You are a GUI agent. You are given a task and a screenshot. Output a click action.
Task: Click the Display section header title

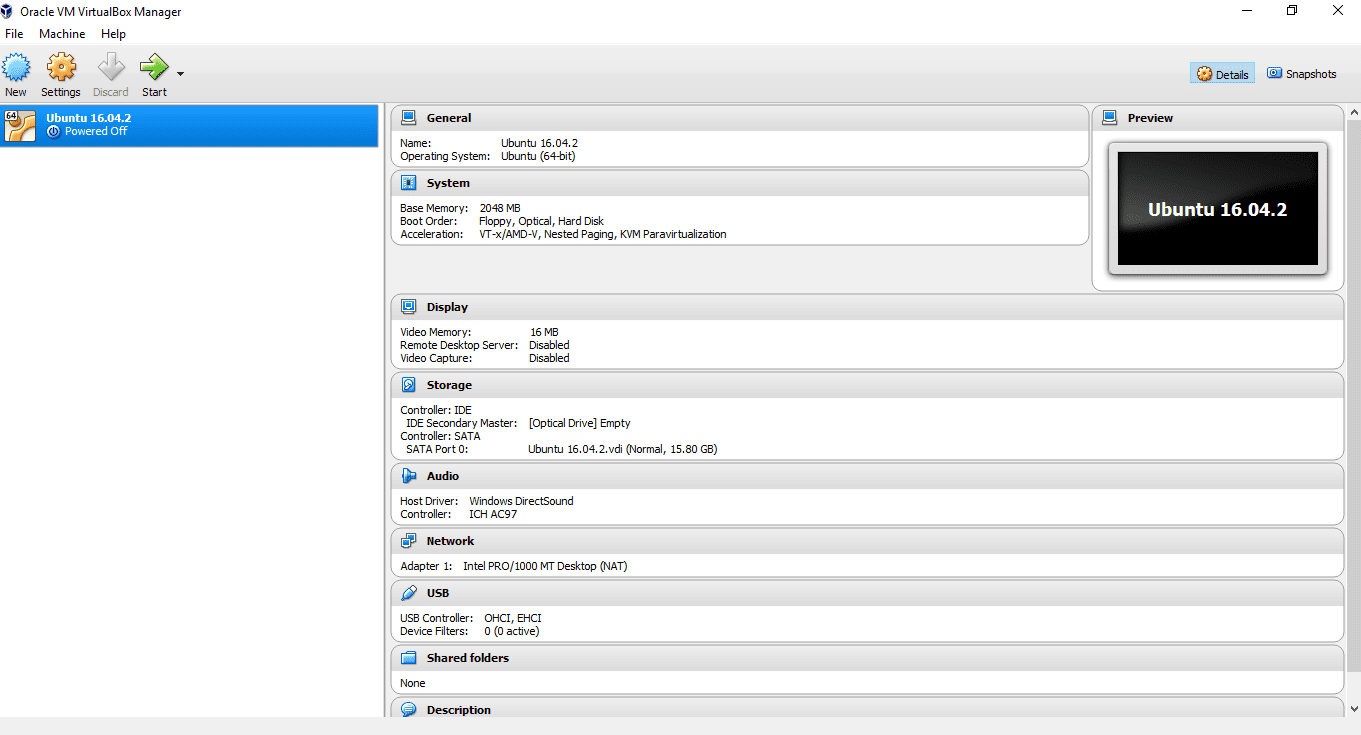coord(447,307)
